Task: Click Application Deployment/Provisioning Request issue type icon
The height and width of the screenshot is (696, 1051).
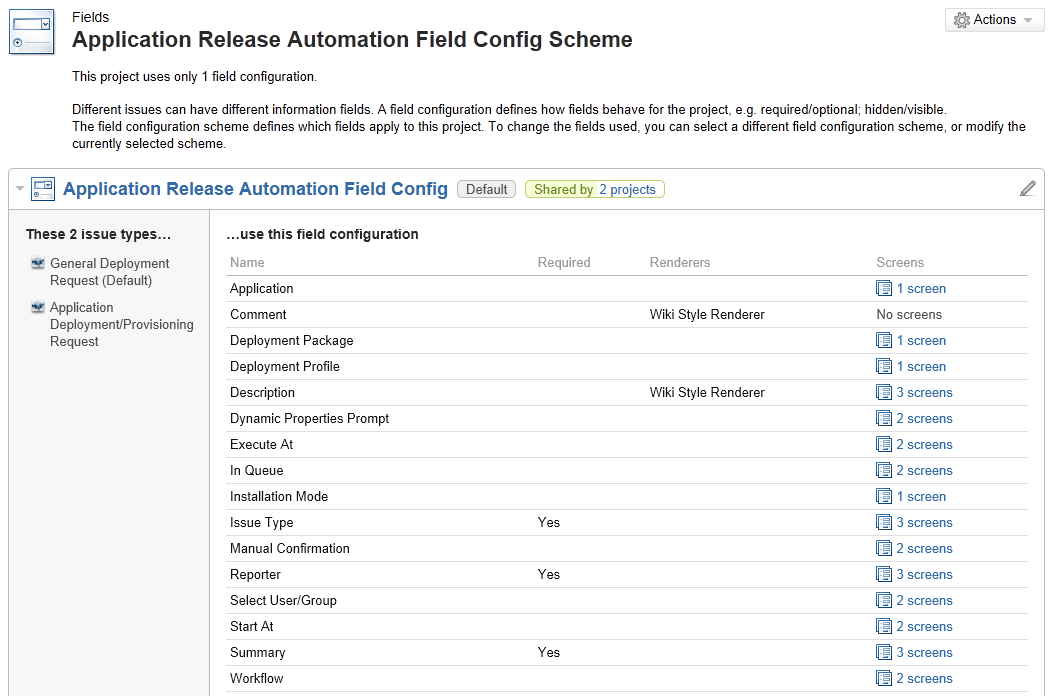Action: pyautogui.click(x=38, y=306)
